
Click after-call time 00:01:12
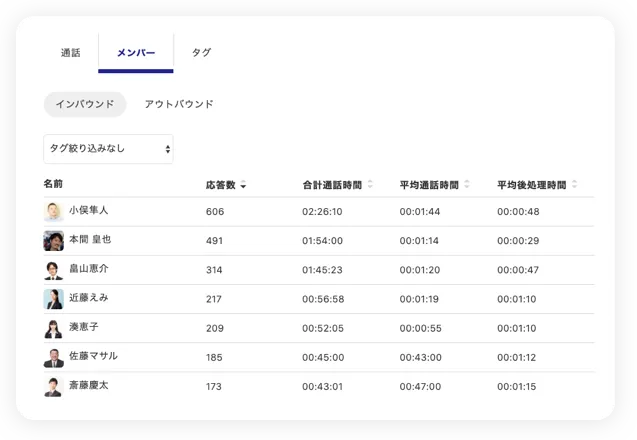click(517, 358)
